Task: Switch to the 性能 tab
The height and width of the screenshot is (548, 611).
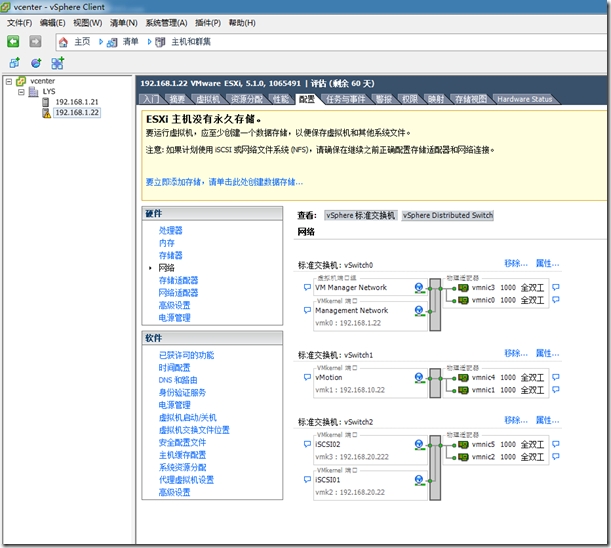Action: (x=281, y=99)
